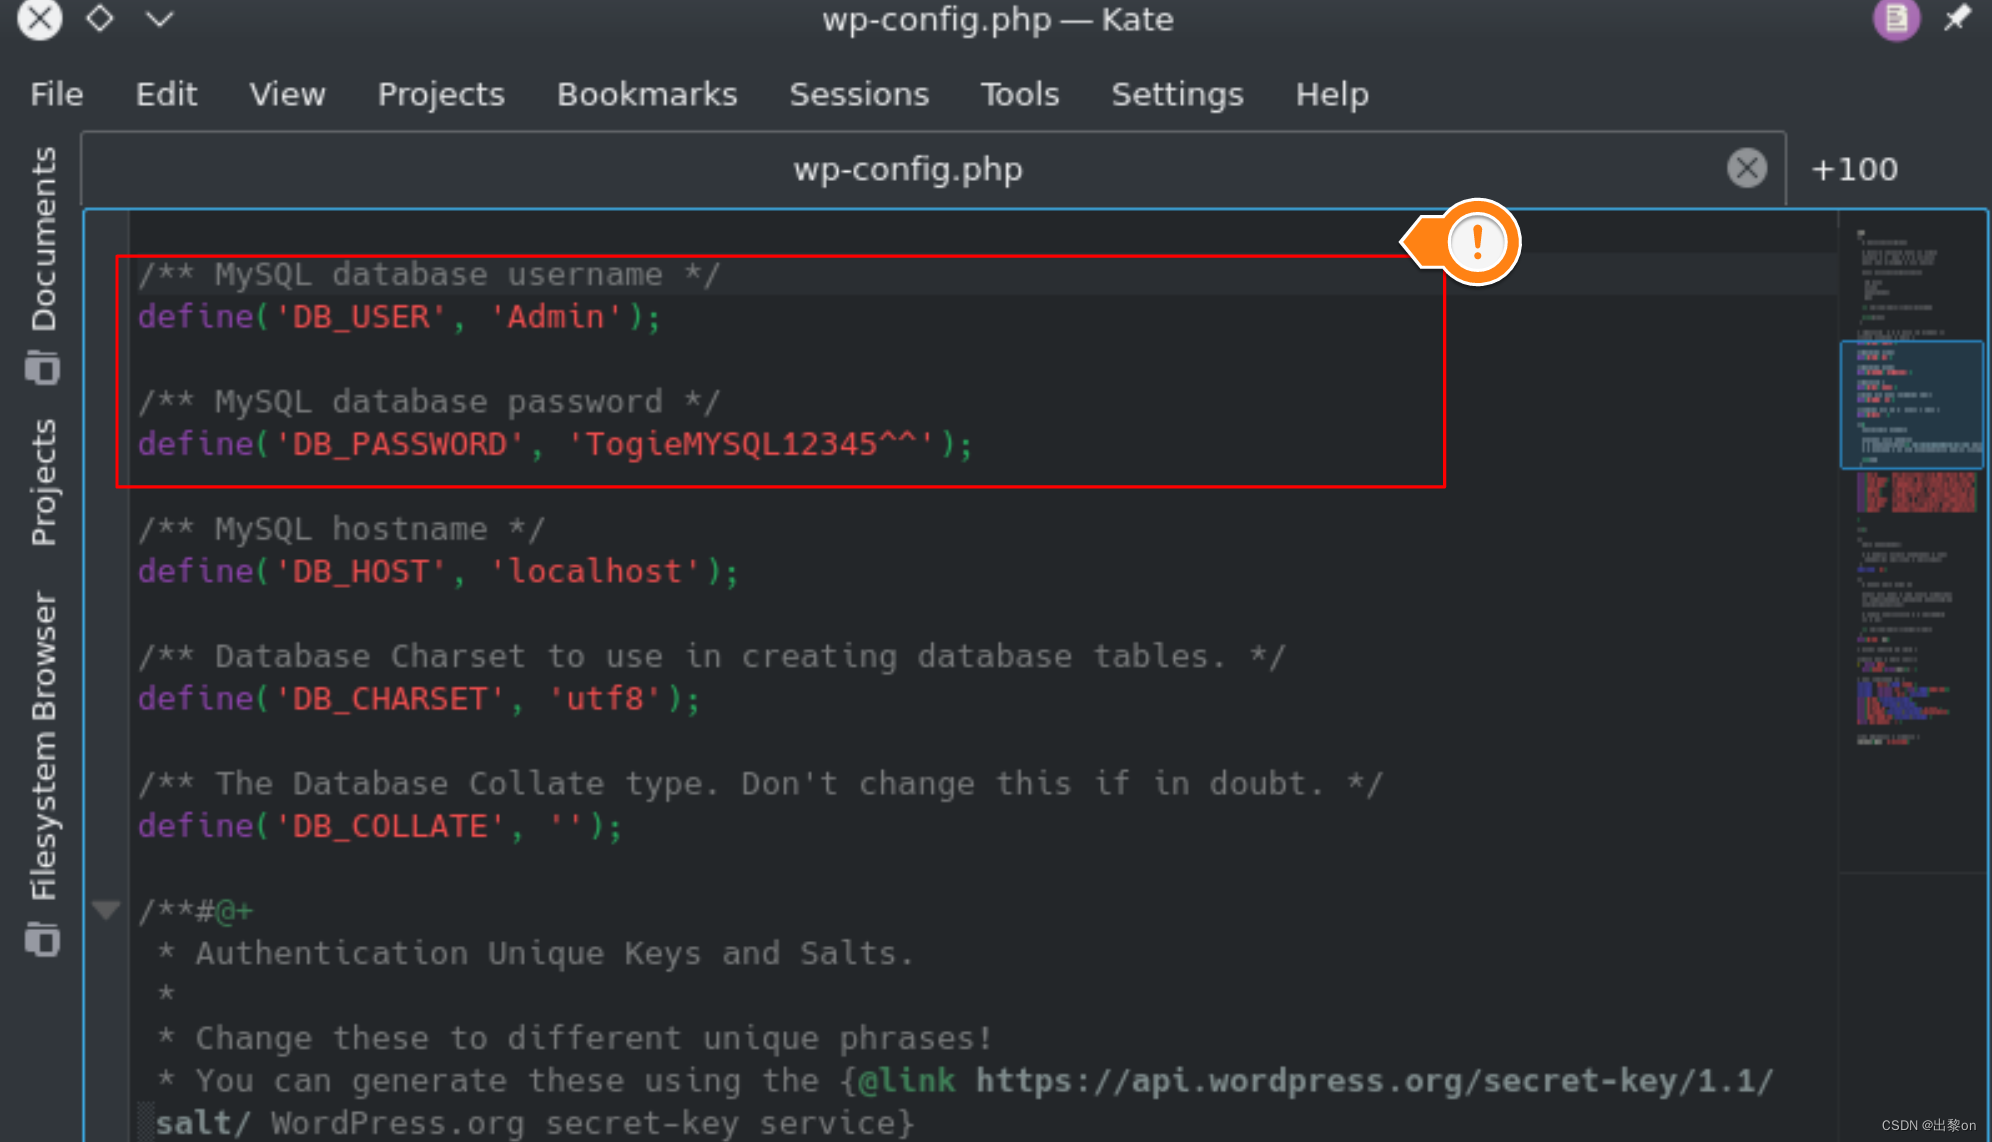Click the 'Database Charset to use' comment
Viewport: 1992px width, 1142px height.
[711, 656]
